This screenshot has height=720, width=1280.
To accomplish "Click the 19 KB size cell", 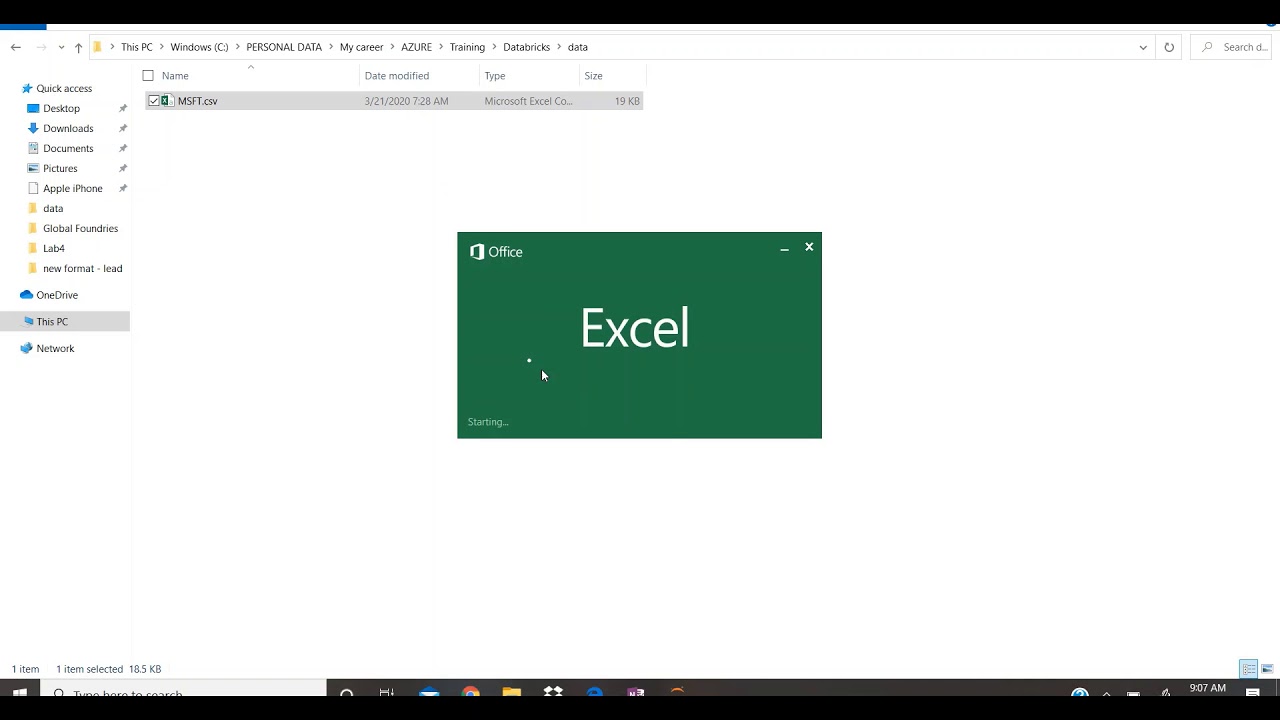I will point(627,101).
